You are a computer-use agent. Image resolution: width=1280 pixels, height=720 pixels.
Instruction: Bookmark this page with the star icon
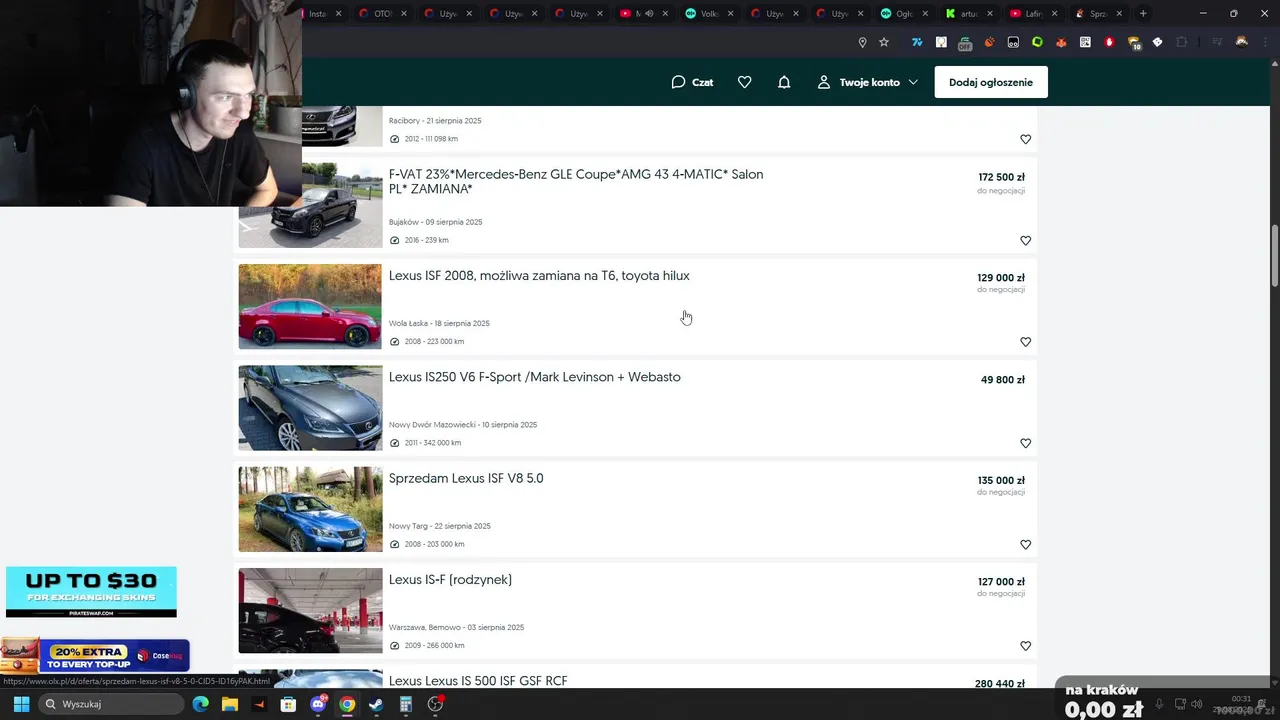(884, 42)
